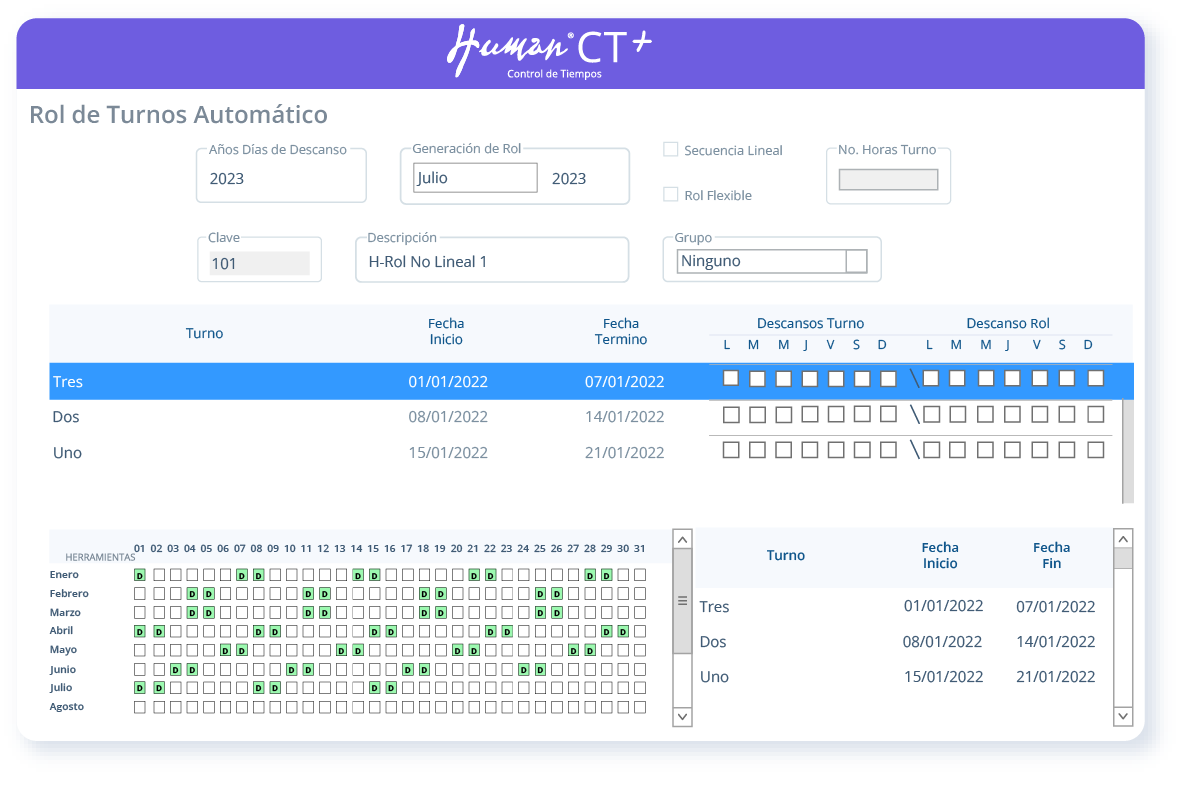
Task: Click the HERRAMIENTAS label
Action: [x=99, y=556]
